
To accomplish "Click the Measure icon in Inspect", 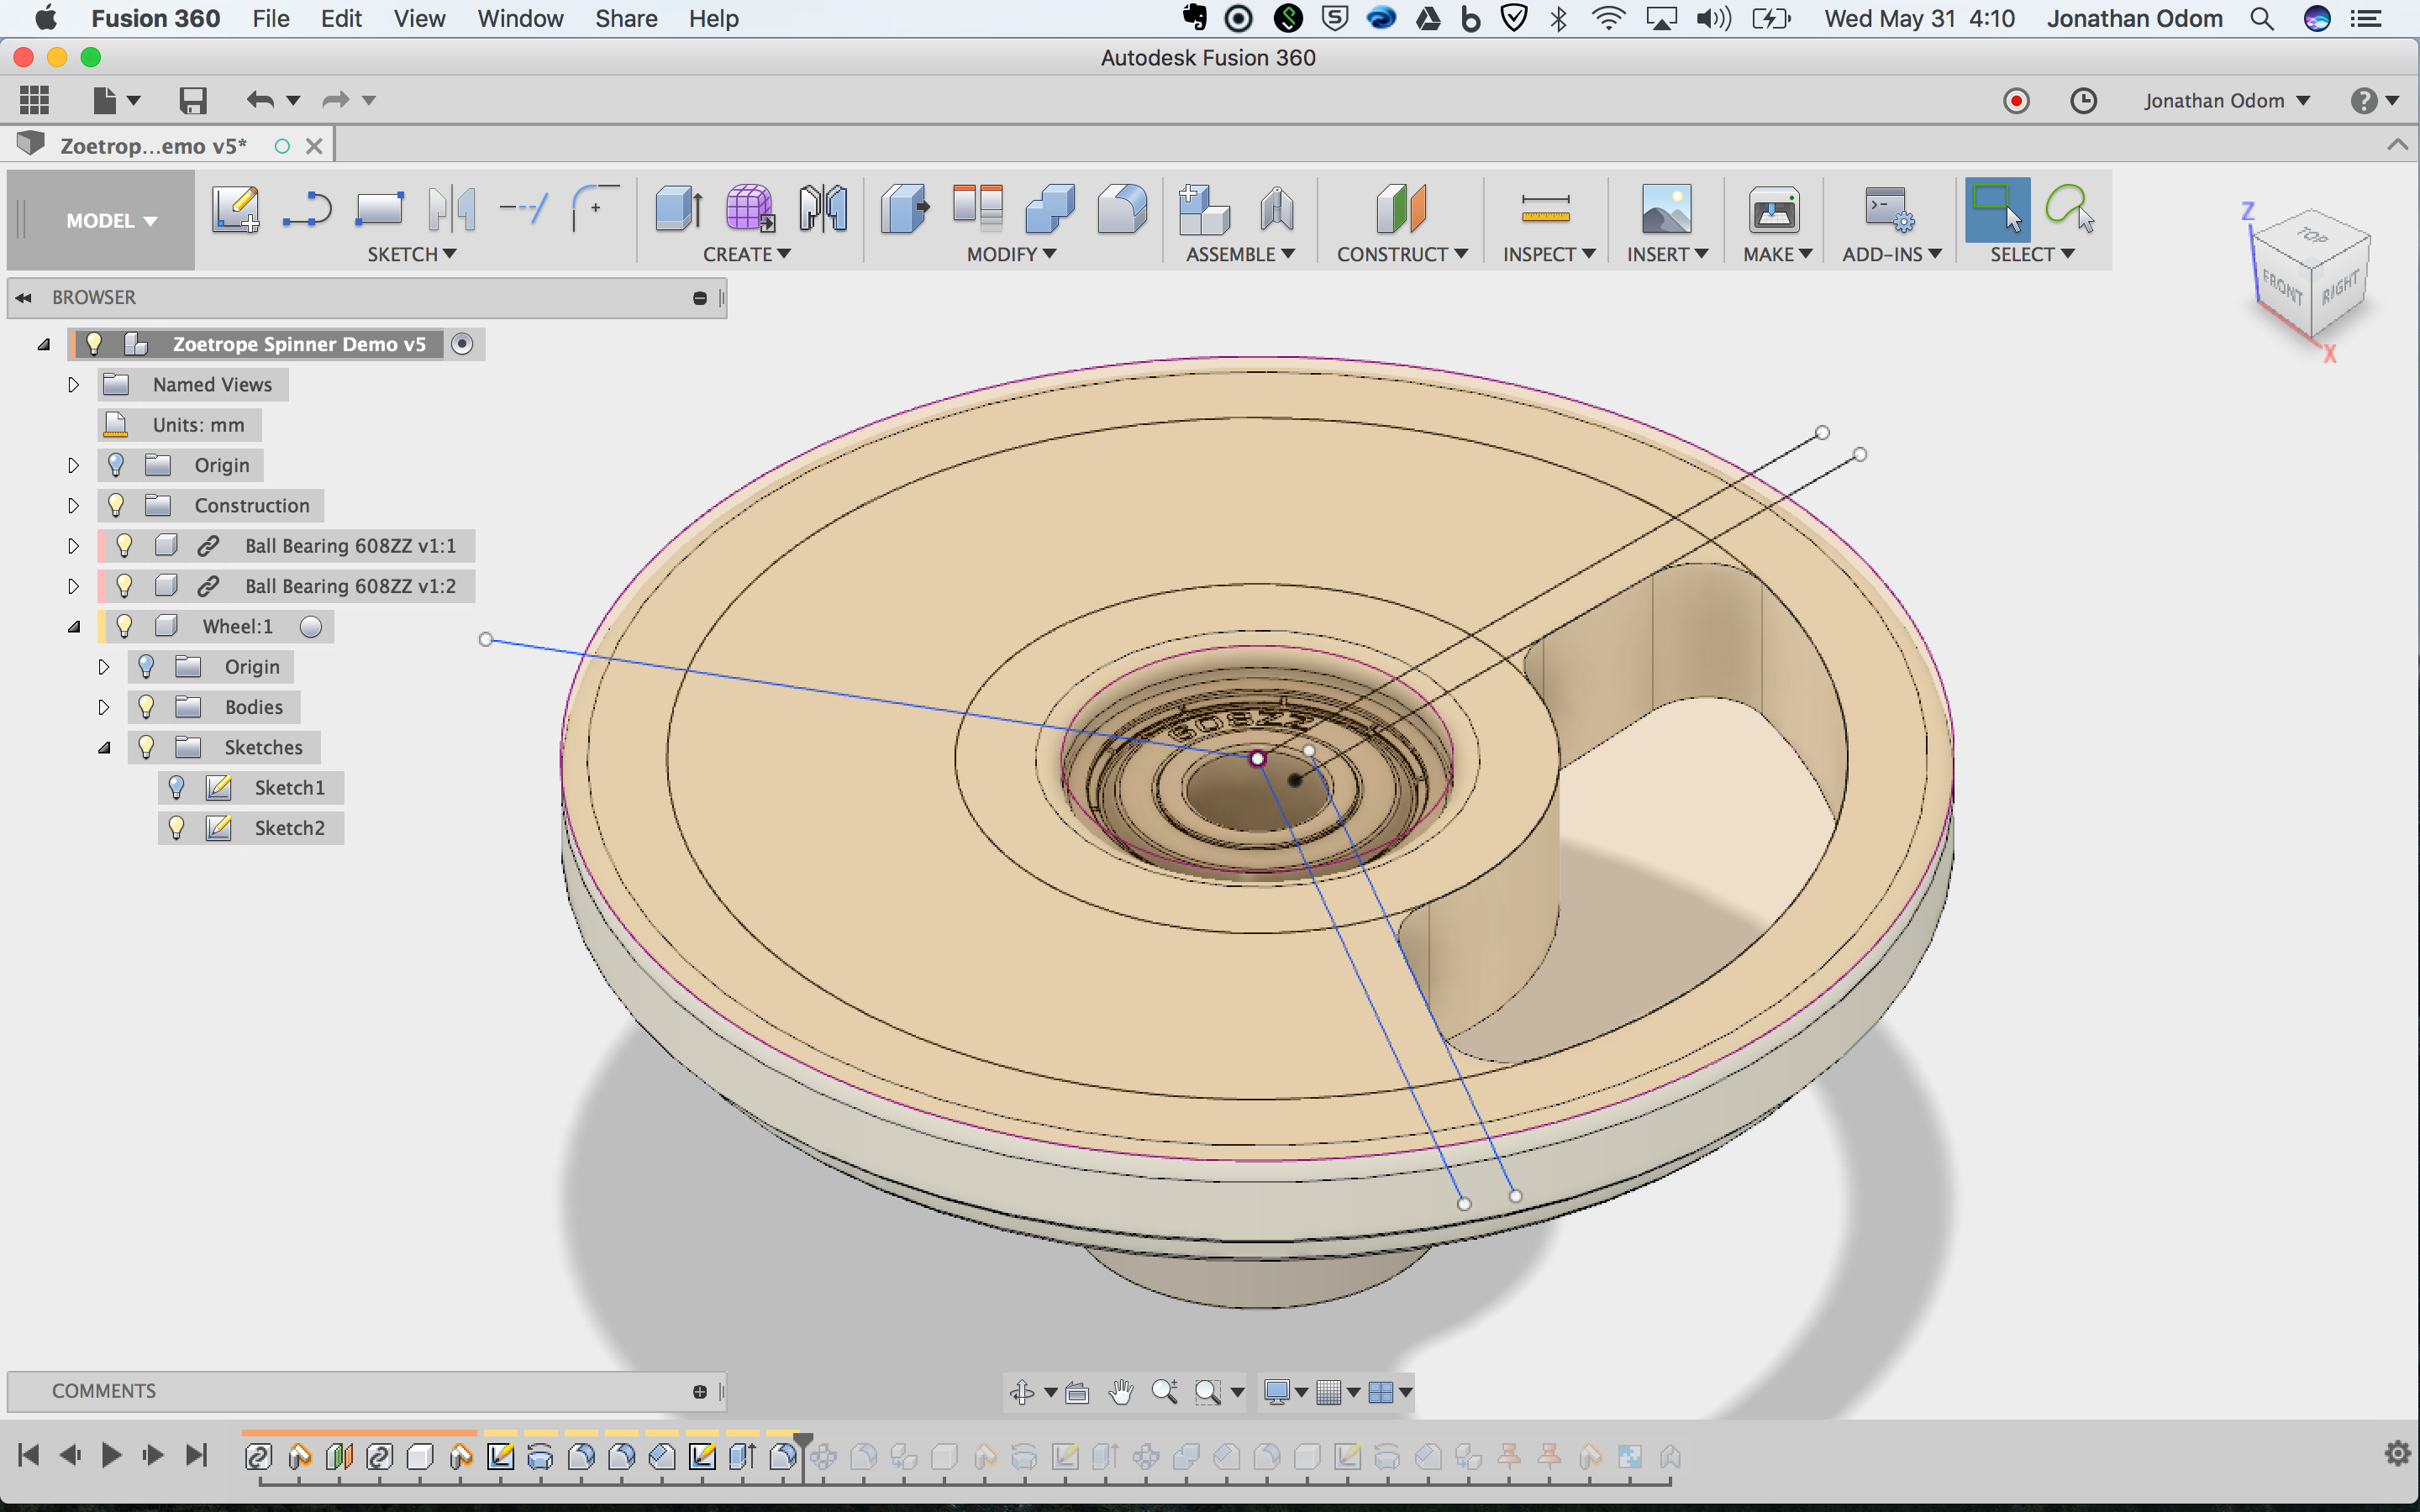I will [1544, 209].
